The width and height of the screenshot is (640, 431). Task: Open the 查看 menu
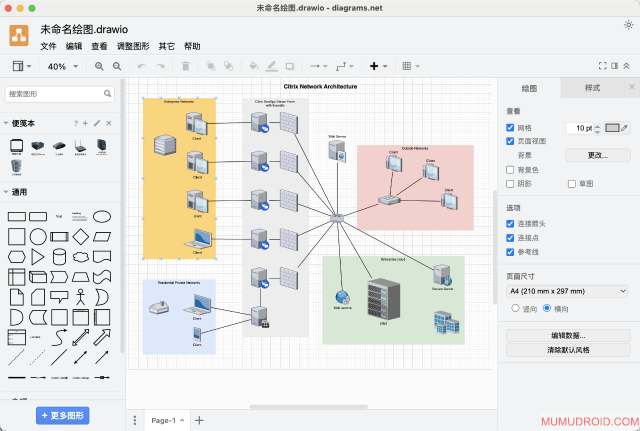point(99,46)
